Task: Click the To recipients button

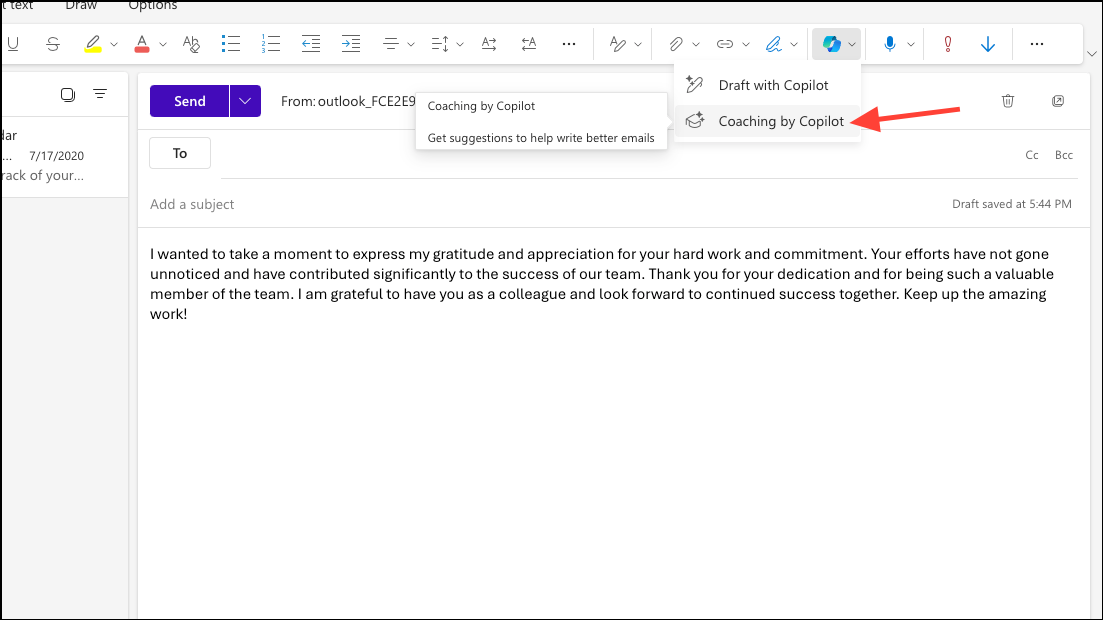Action: (180, 153)
